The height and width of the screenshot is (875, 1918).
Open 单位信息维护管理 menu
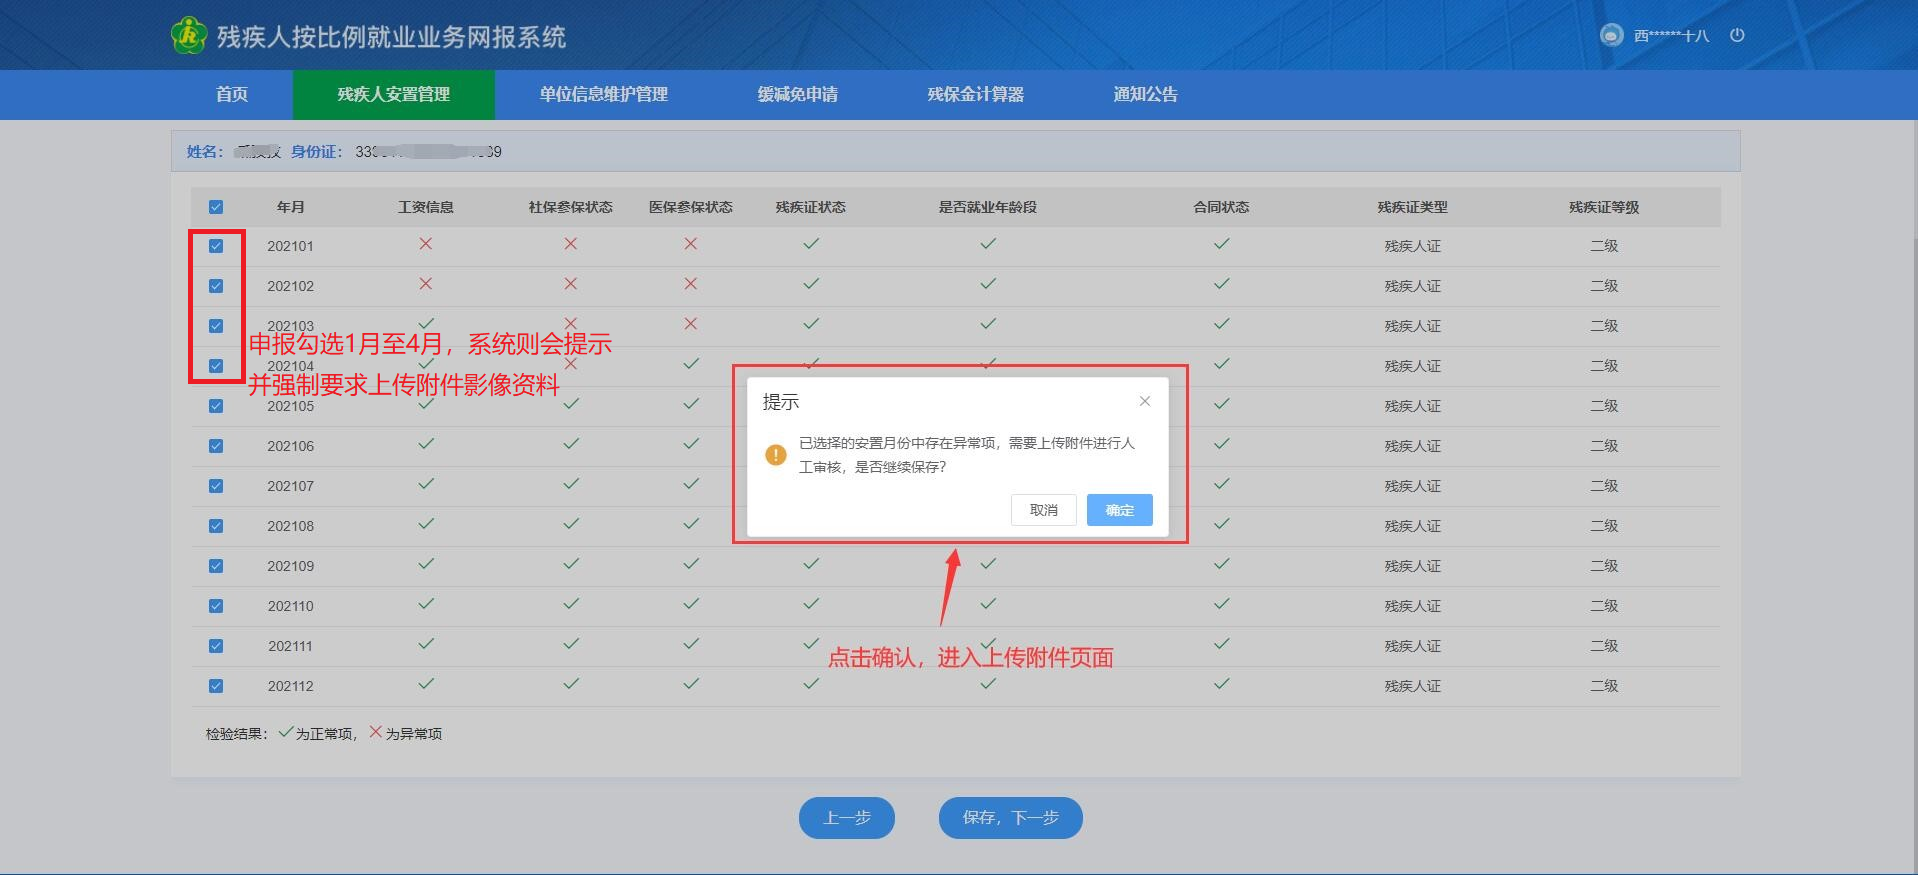pos(603,94)
